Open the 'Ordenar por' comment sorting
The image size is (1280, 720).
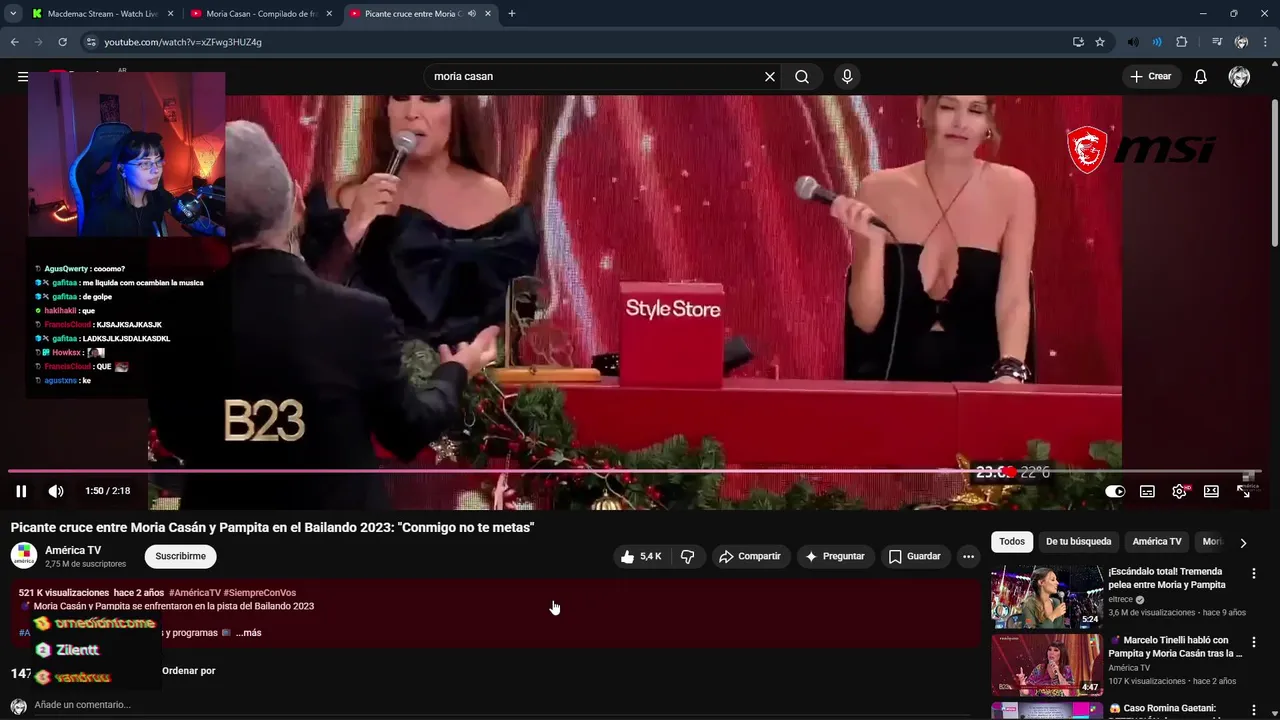point(188,671)
